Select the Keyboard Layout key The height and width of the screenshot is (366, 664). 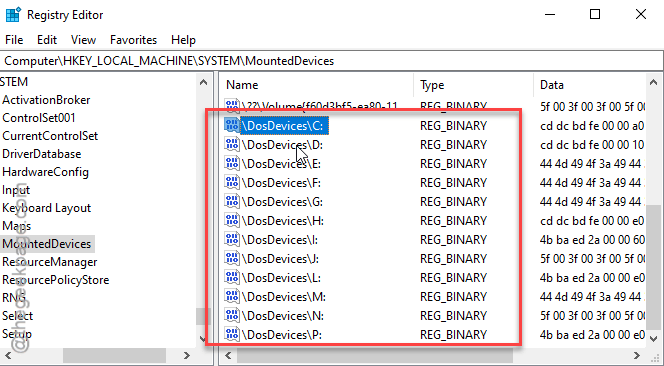pos(47,208)
